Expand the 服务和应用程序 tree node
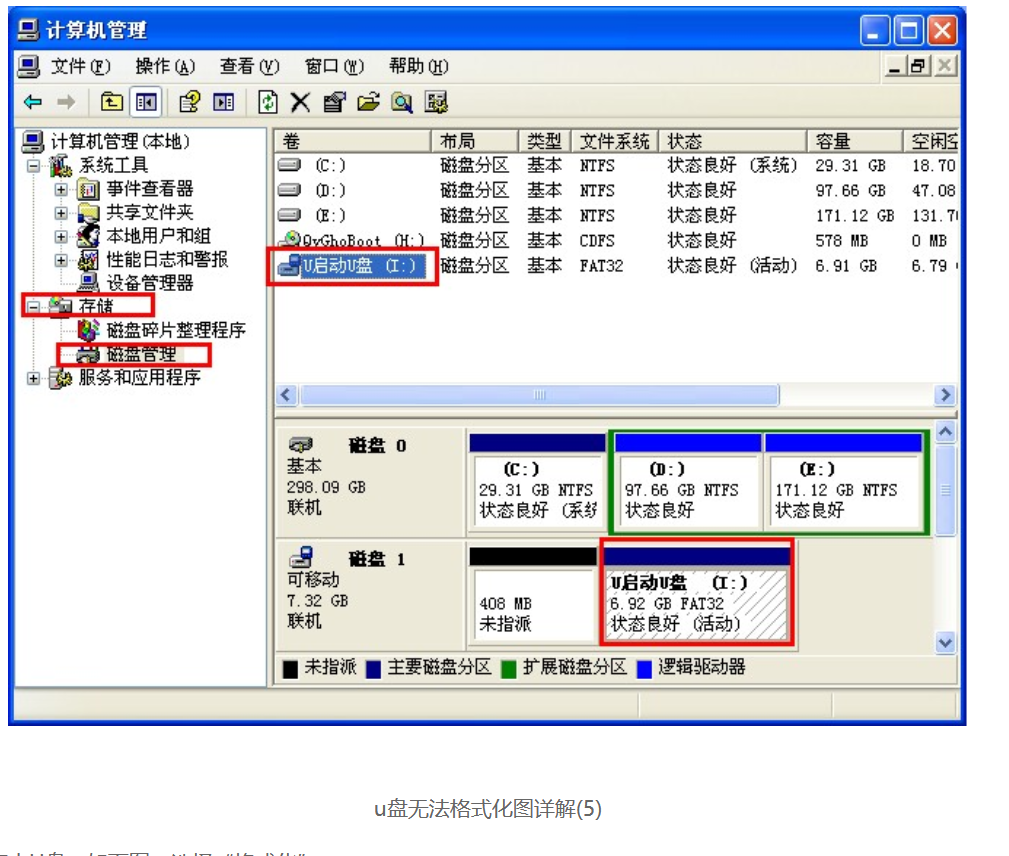 point(34,378)
